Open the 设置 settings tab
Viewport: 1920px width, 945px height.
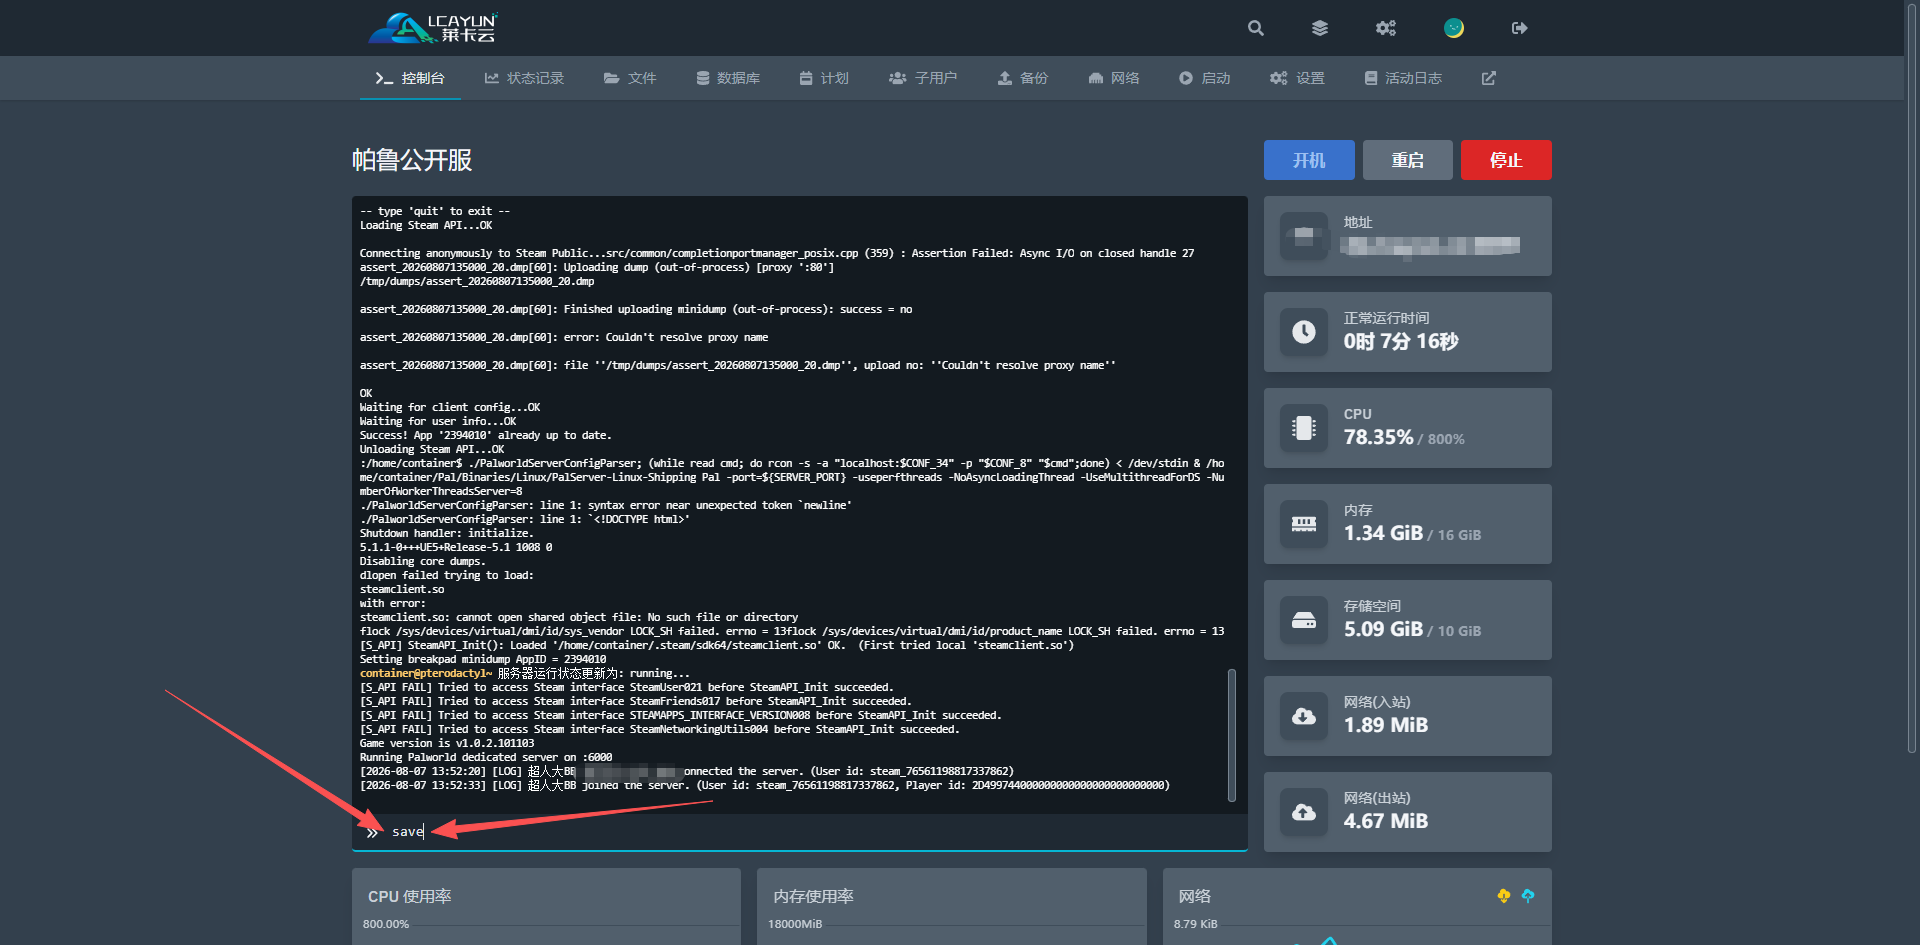[1297, 78]
